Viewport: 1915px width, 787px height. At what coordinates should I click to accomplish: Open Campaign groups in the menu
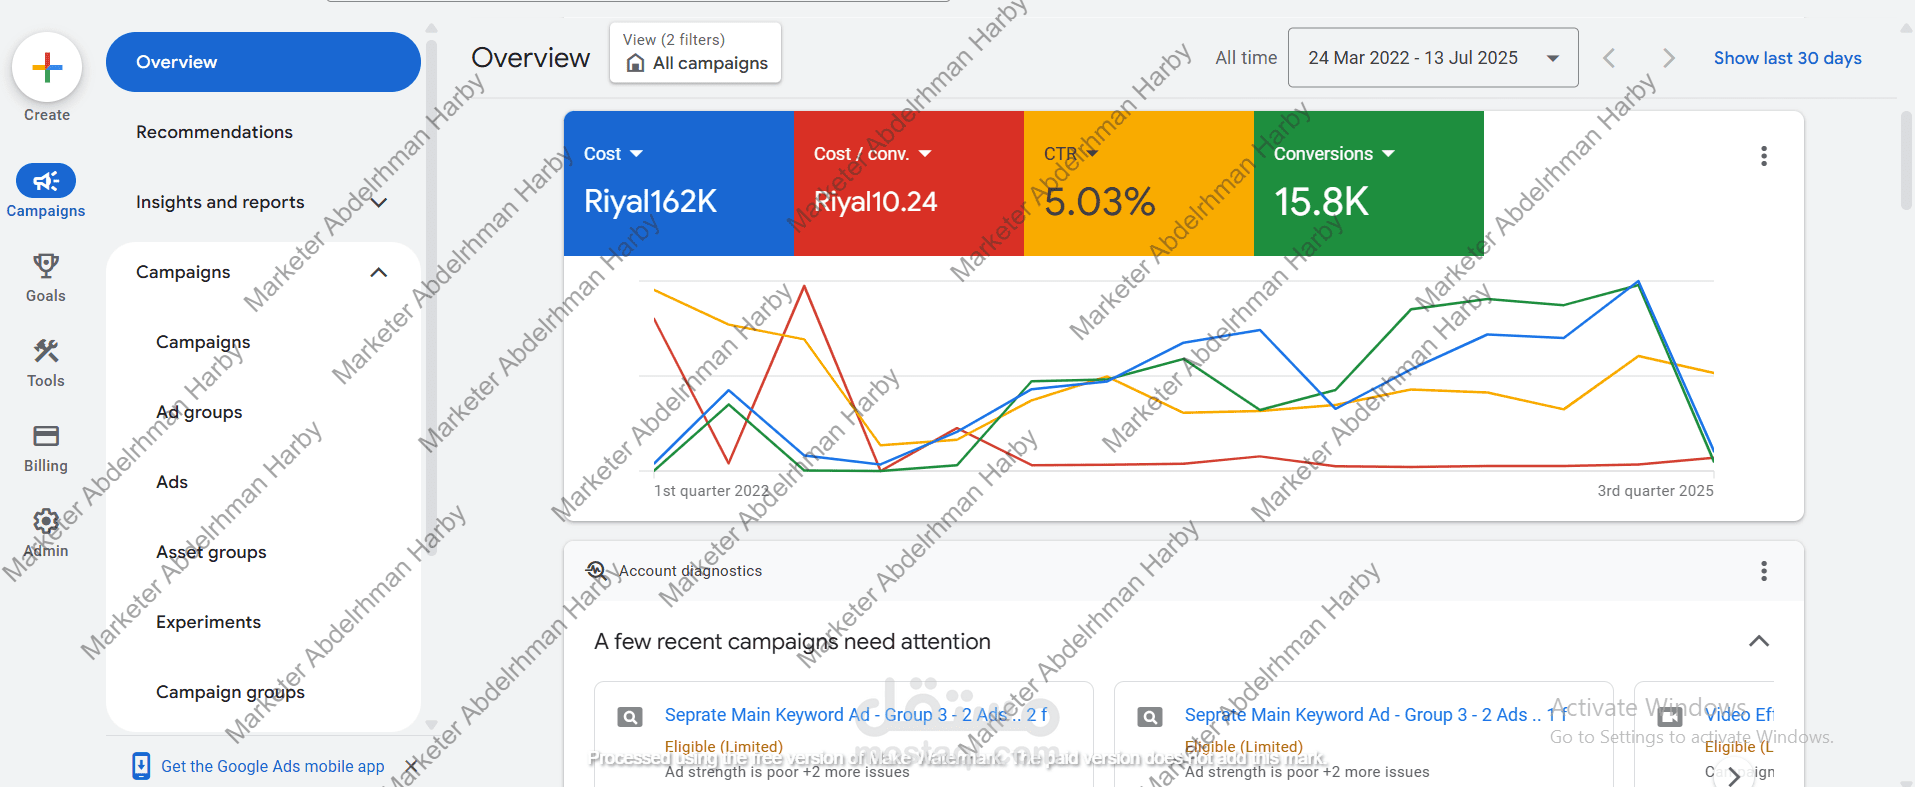tap(230, 692)
